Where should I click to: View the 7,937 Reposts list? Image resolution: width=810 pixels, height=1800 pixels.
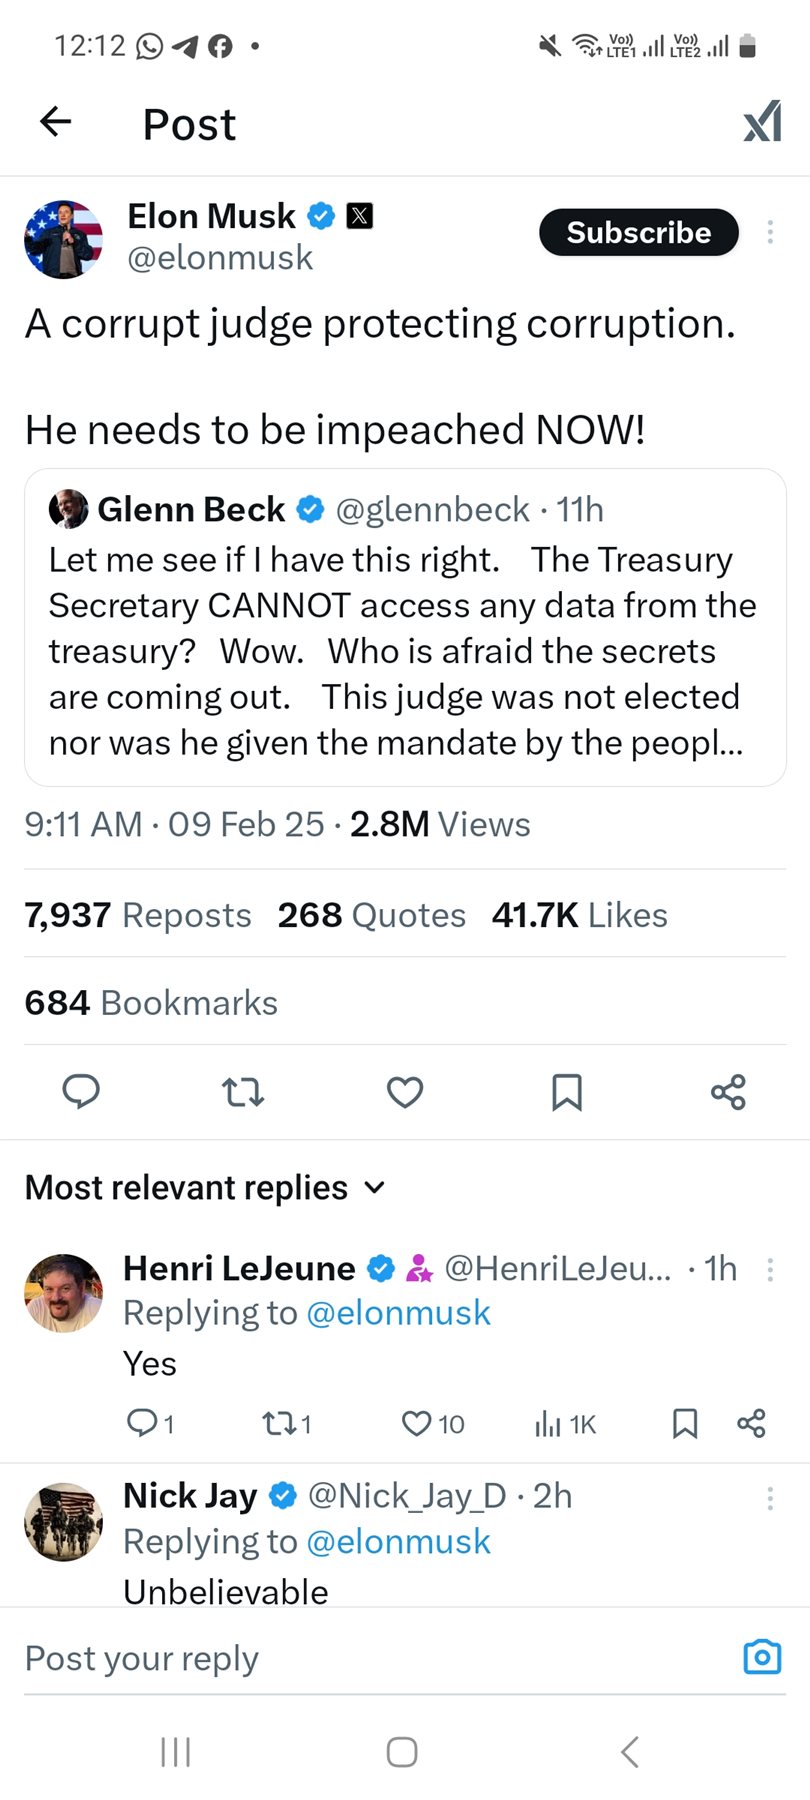[138, 915]
